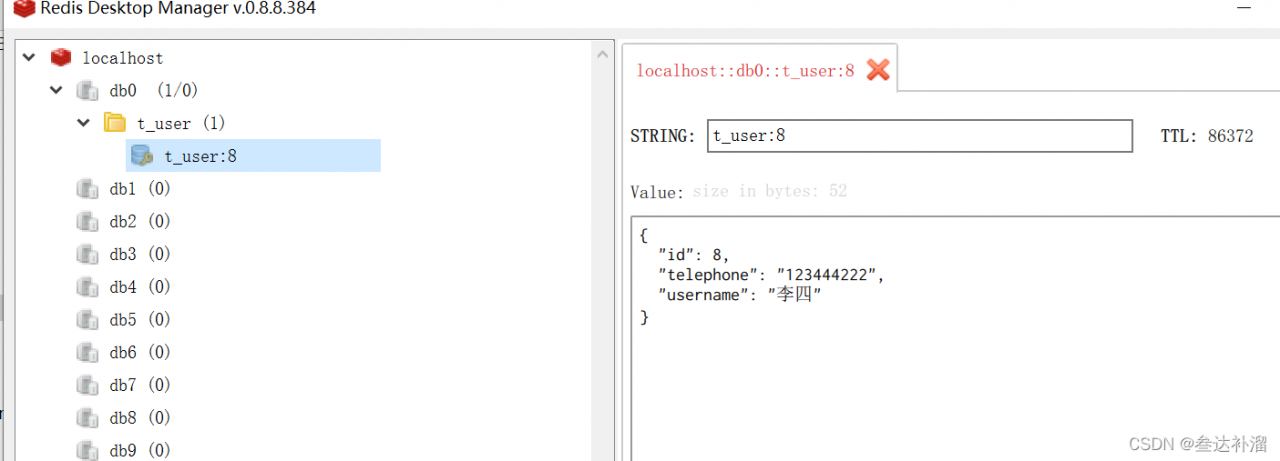Click the db5 database icon
Screen dimensions: 1280x461
(88, 319)
